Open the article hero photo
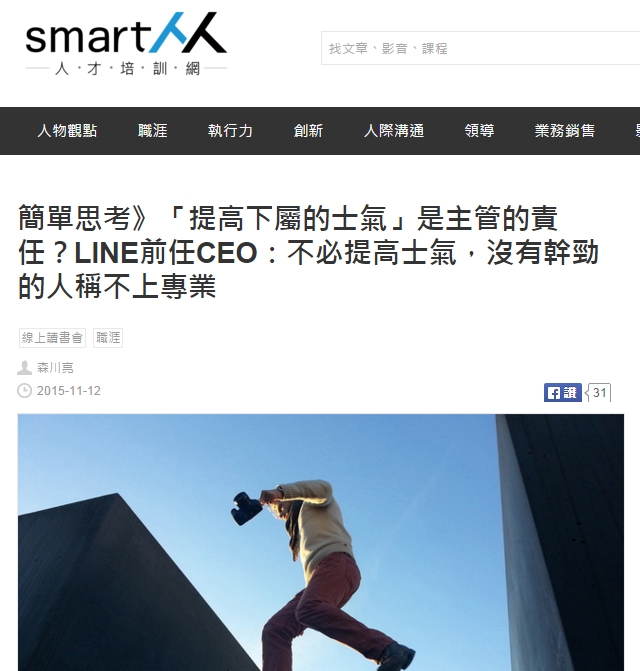 321,542
